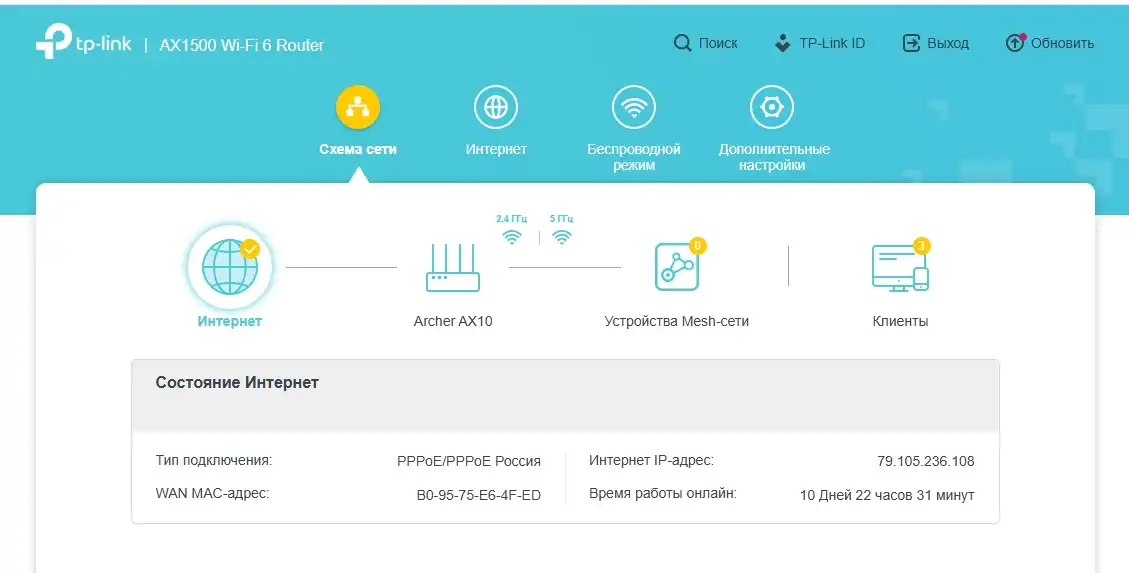This screenshot has width=1129, height=573.
Task: Click the Устройства Mesh-сети label
Action: (x=677, y=321)
